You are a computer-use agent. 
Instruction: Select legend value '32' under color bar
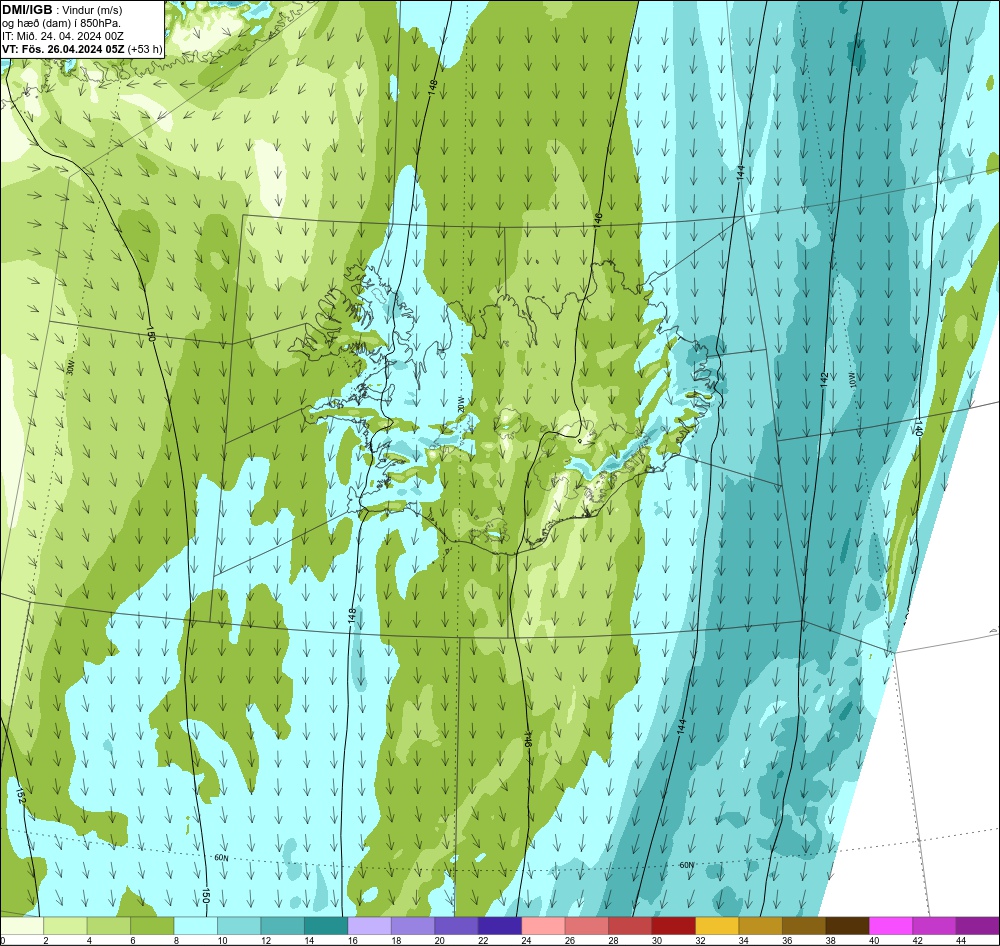(x=700, y=940)
